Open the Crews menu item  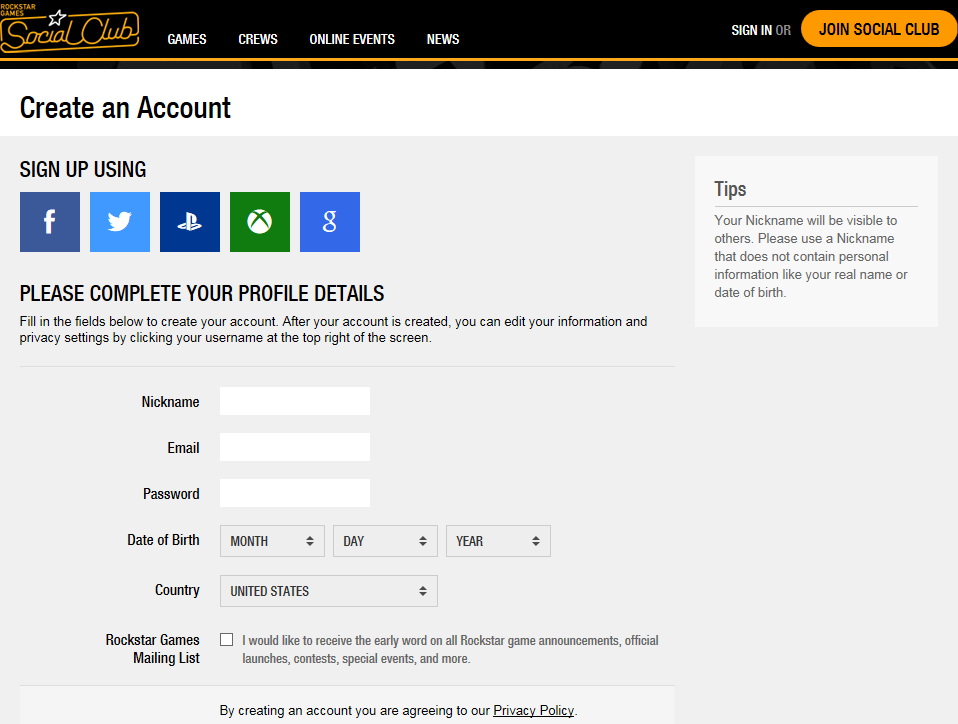pyautogui.click(x=258, y=39)
